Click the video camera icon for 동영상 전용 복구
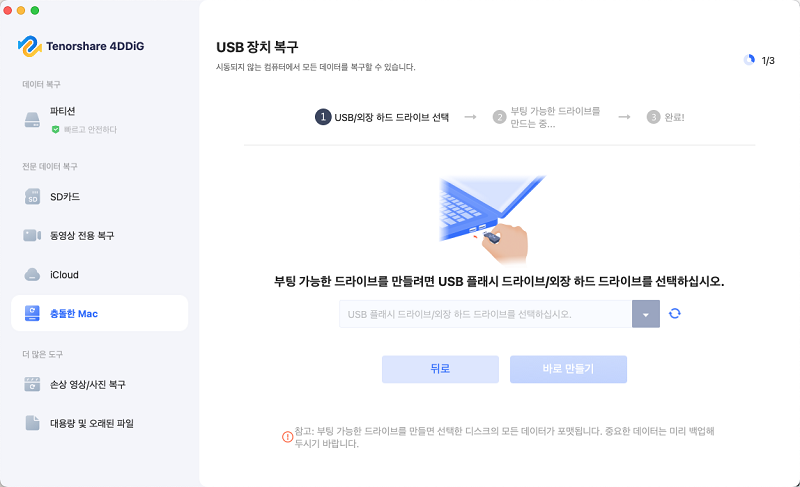The image size is (800, 487). point(32,235)
